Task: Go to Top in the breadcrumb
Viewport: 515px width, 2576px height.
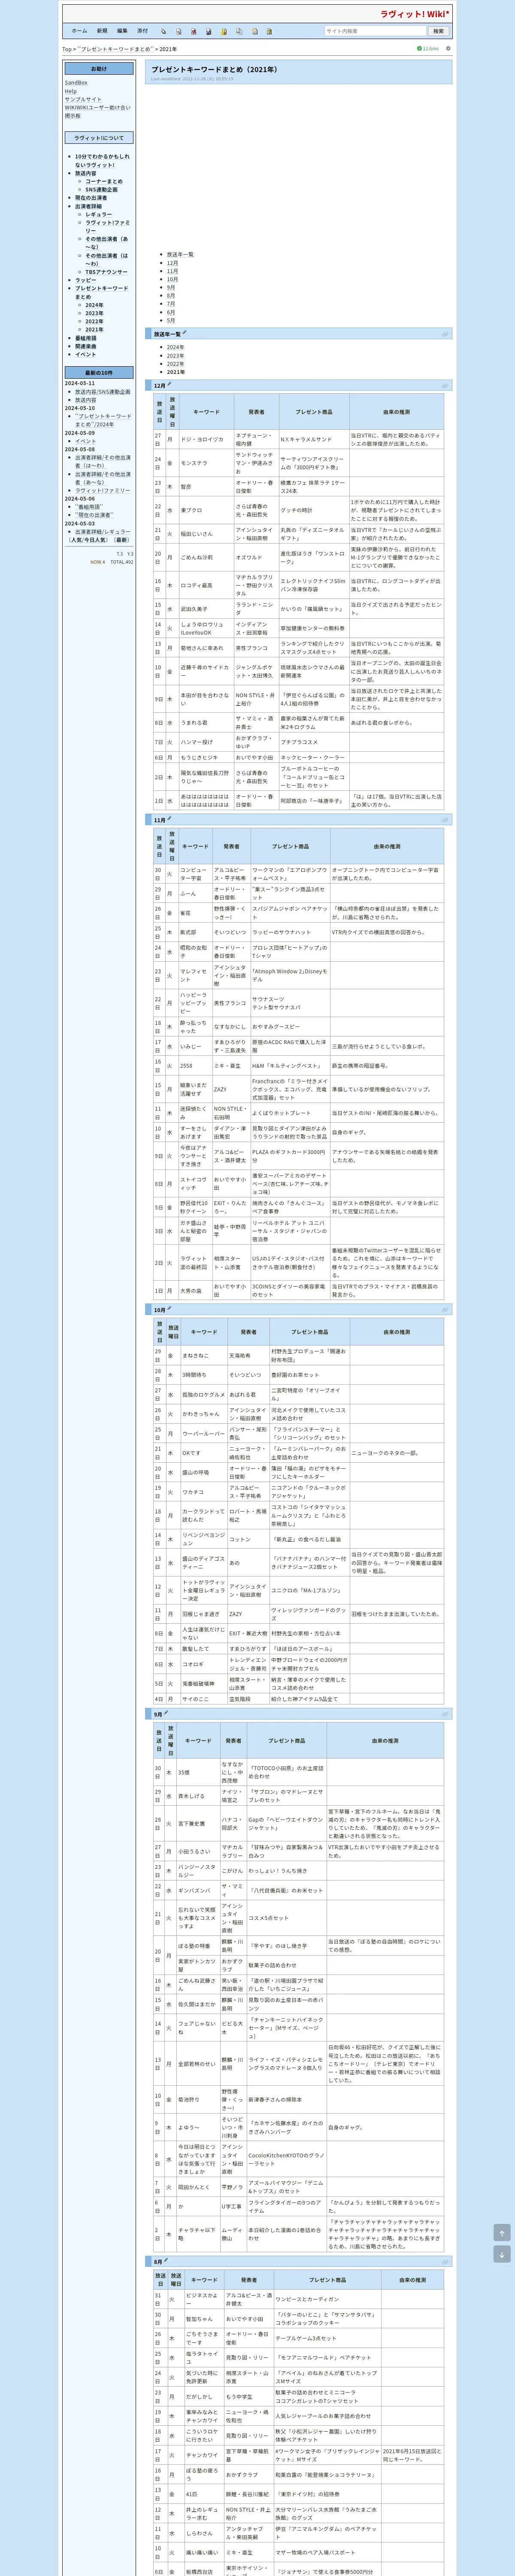Action: click(x=67, y=49)
